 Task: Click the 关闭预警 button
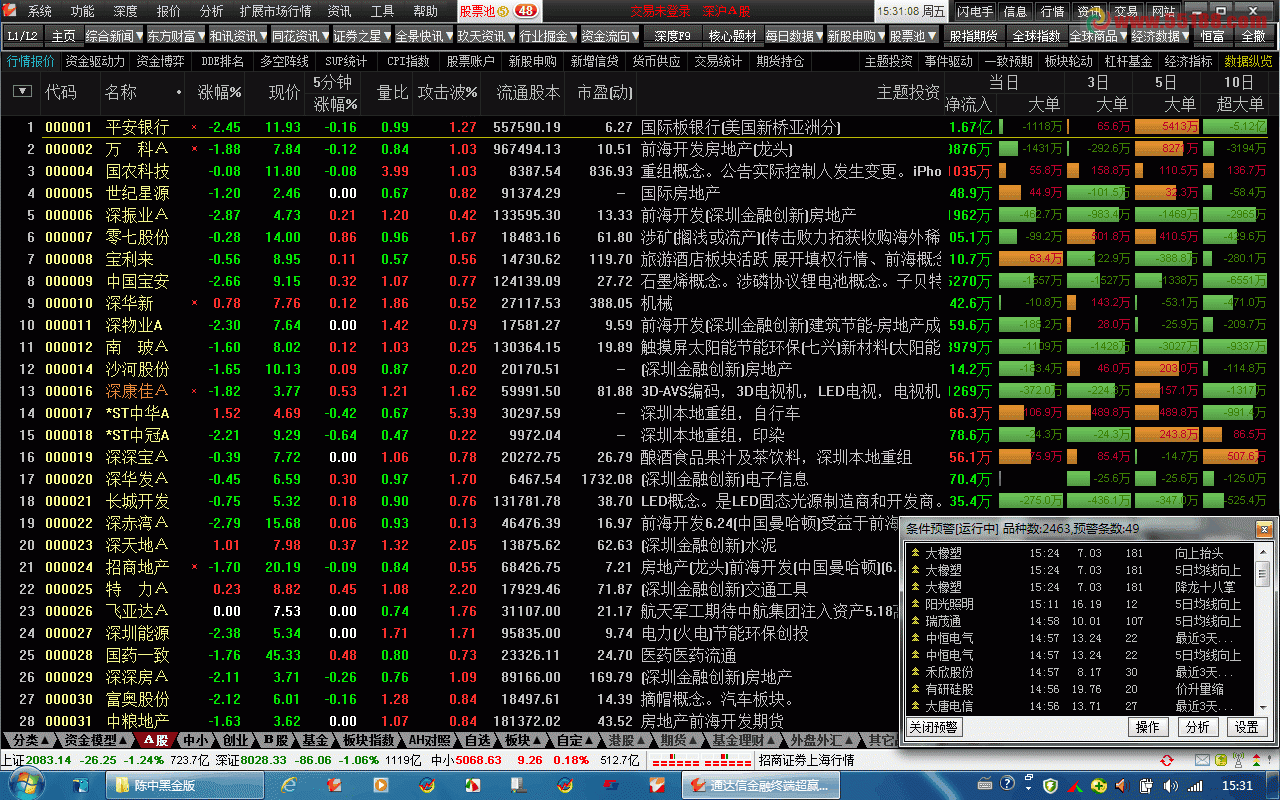[x=933, y=727]
